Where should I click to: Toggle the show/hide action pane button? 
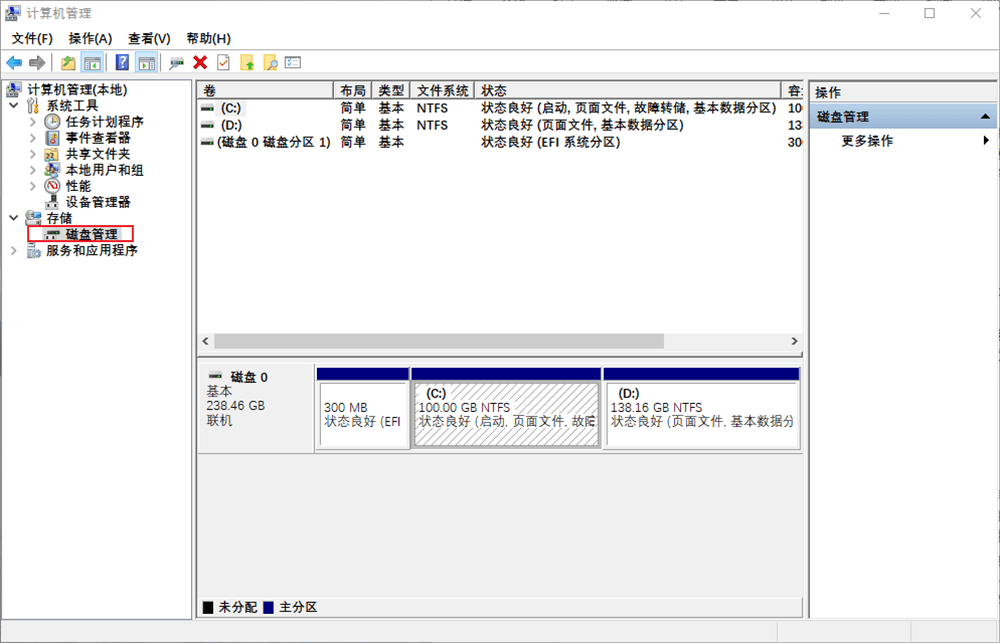pyautogui.click(x=146, y=63)
